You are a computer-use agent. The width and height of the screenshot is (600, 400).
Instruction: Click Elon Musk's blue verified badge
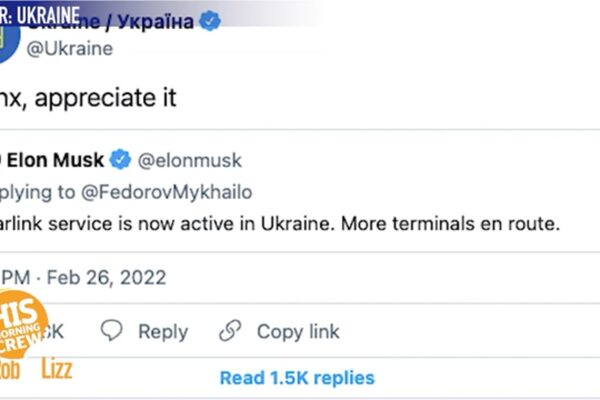click(x=121, y=159)
